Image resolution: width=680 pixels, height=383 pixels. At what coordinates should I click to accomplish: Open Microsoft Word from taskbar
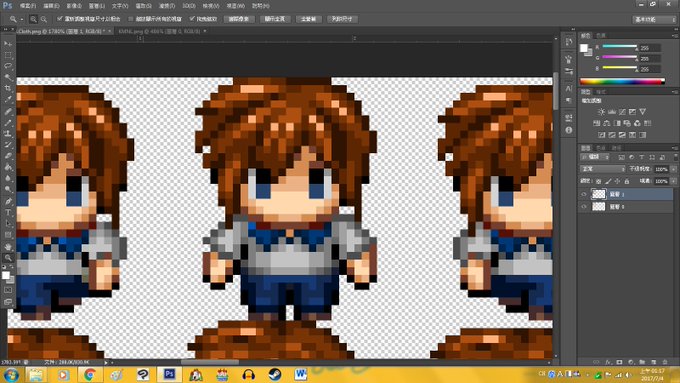click(x=301, y=374)
